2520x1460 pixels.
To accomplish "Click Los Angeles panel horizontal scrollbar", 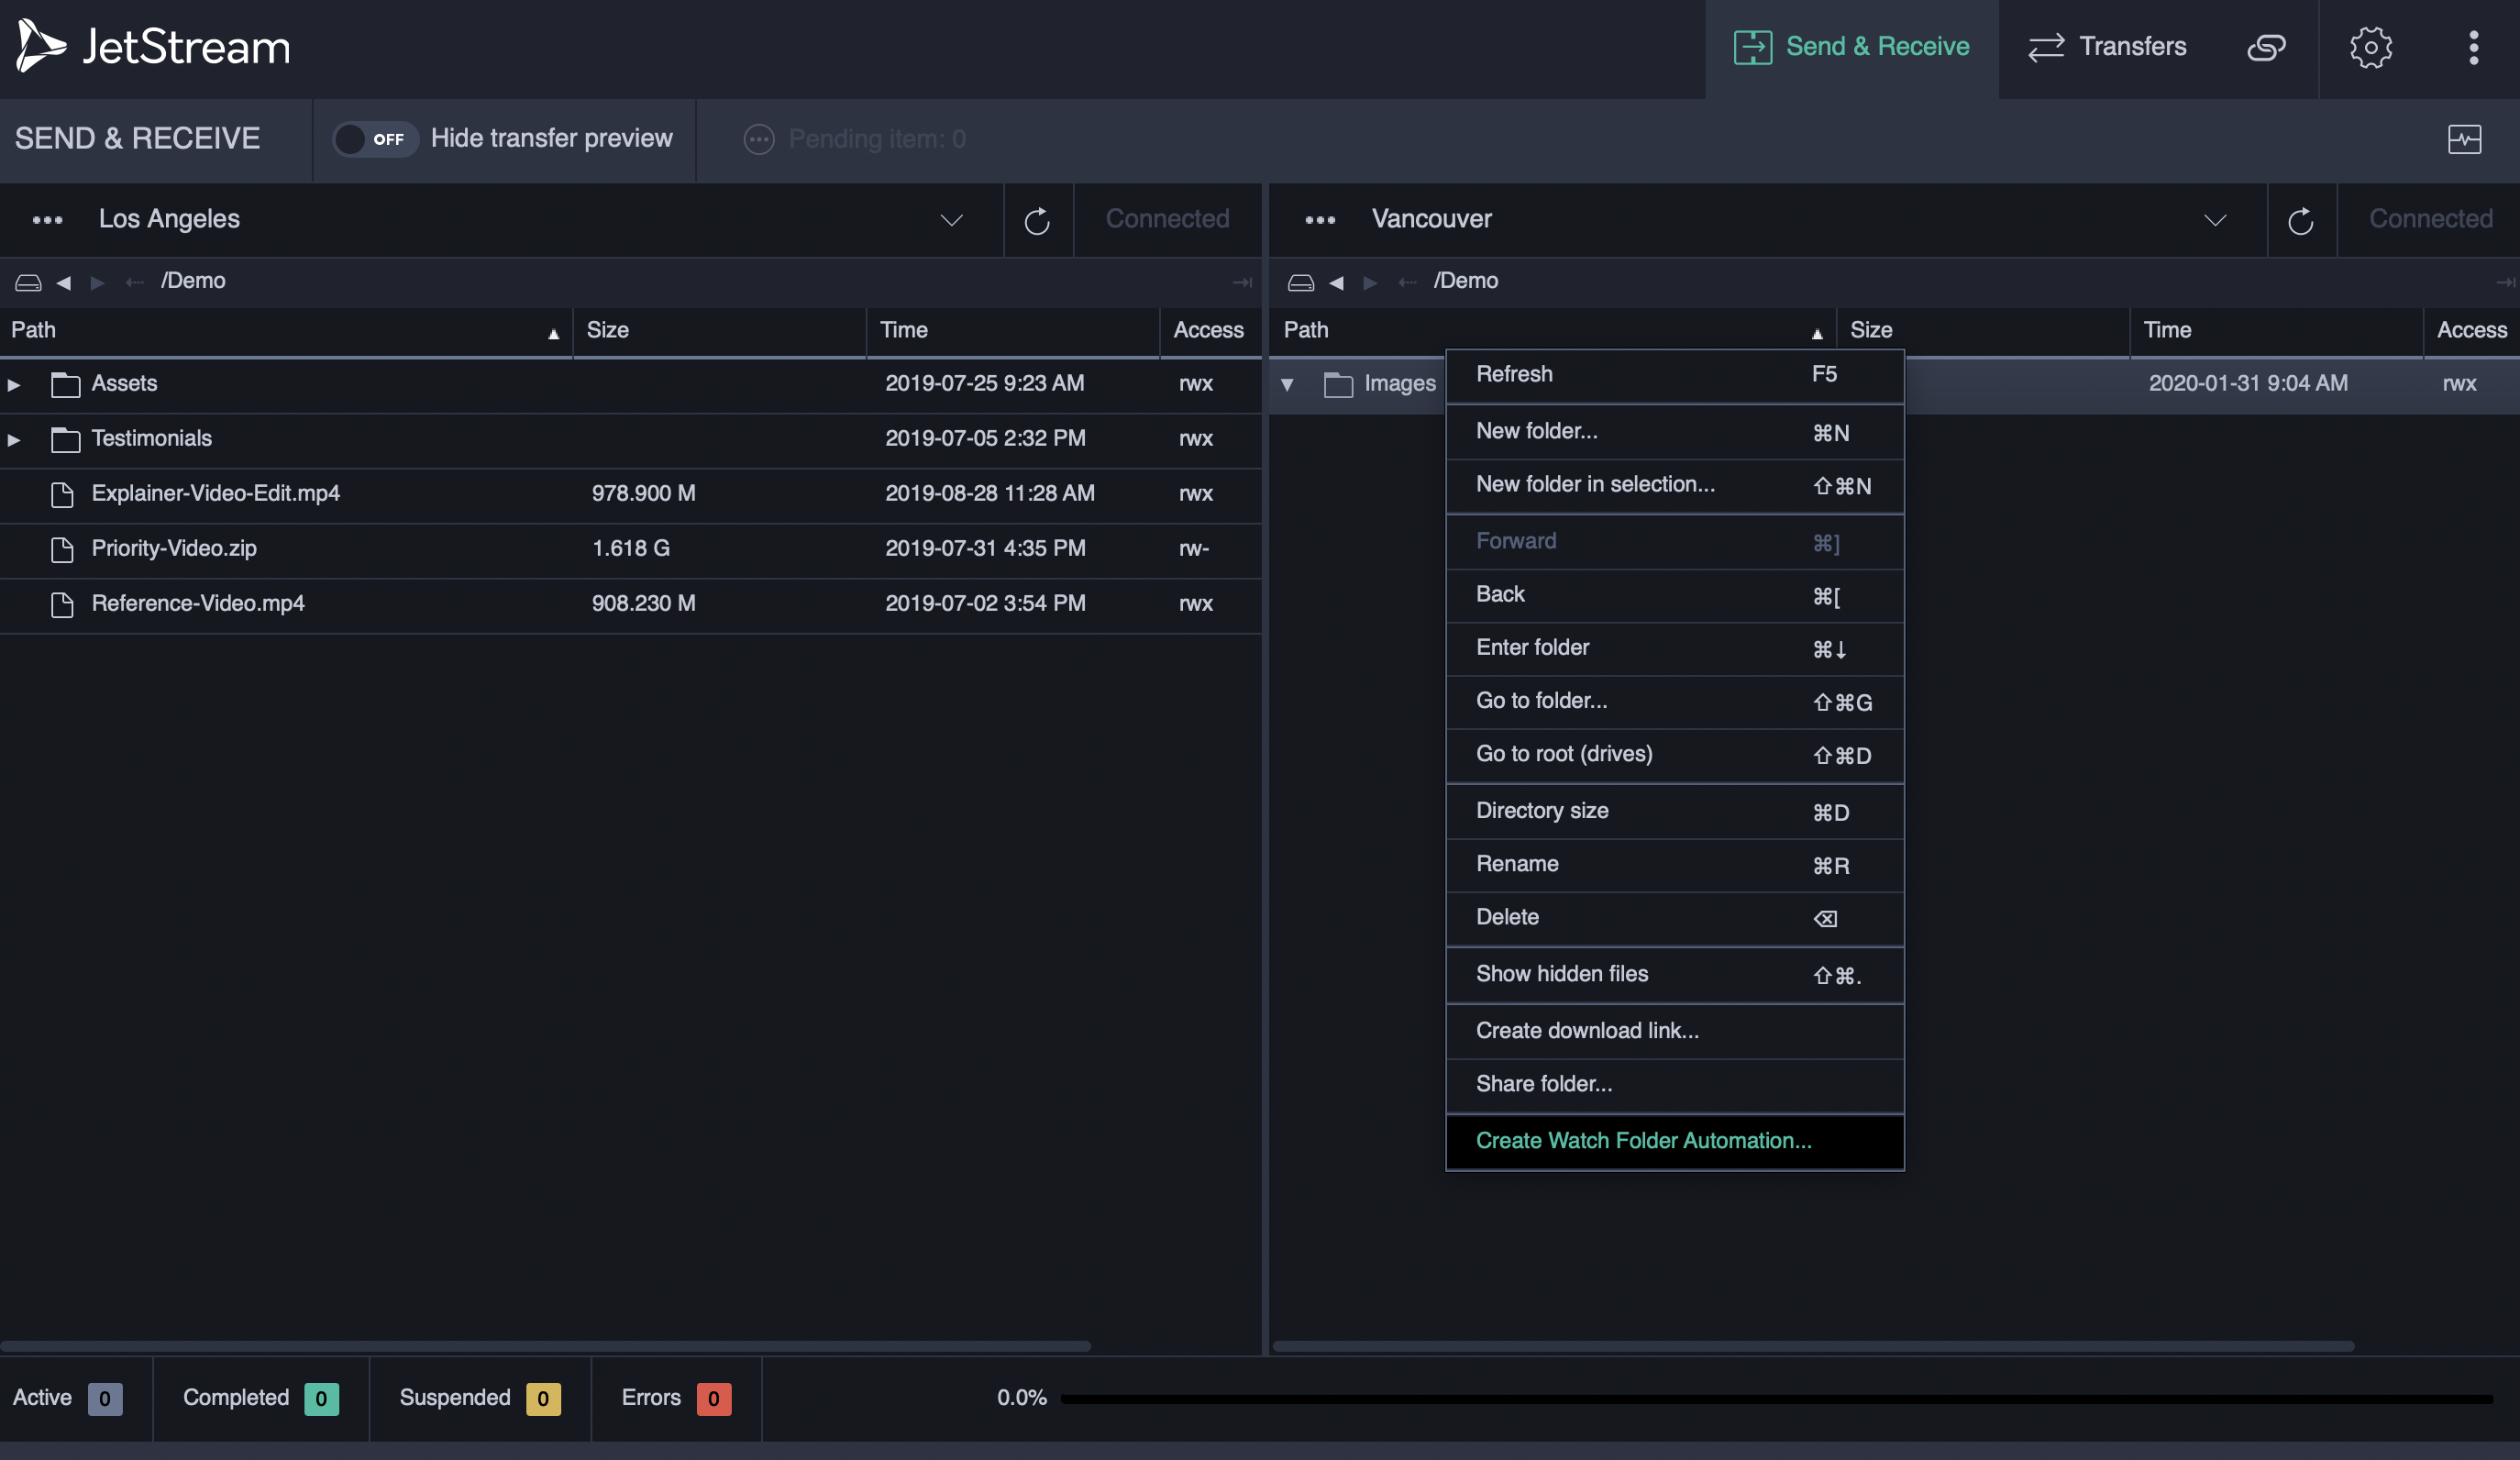I will click(x=545, y=1346).
